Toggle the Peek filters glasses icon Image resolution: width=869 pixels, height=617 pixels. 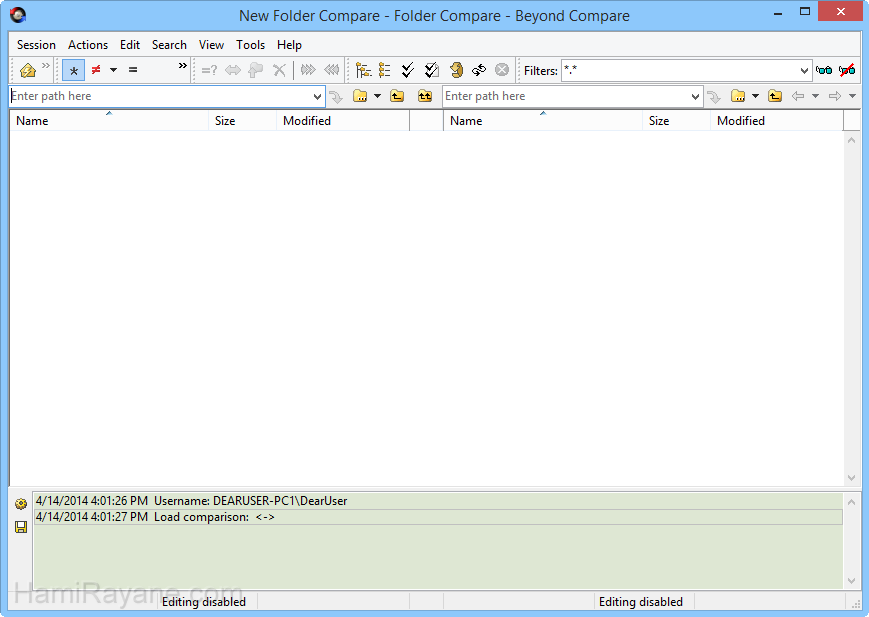coord(824,70)
